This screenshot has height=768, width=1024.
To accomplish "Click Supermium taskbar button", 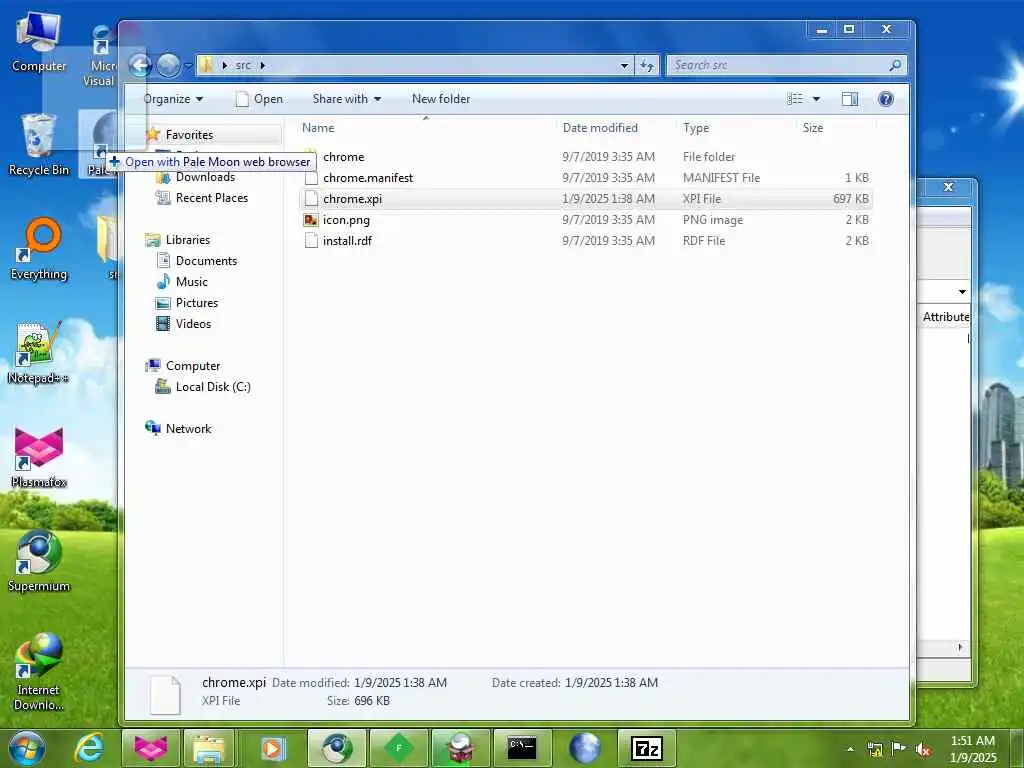I will [x=336, y=748].
